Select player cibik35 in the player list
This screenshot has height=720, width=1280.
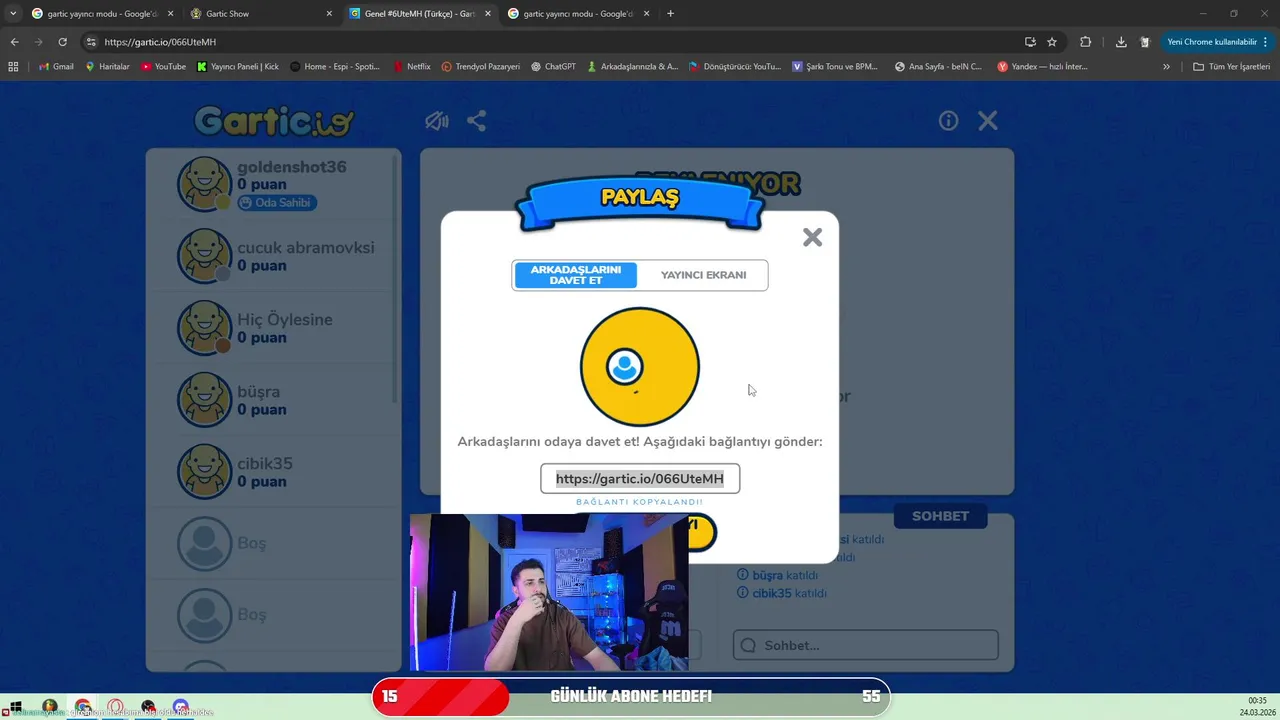tap(273, 472)
